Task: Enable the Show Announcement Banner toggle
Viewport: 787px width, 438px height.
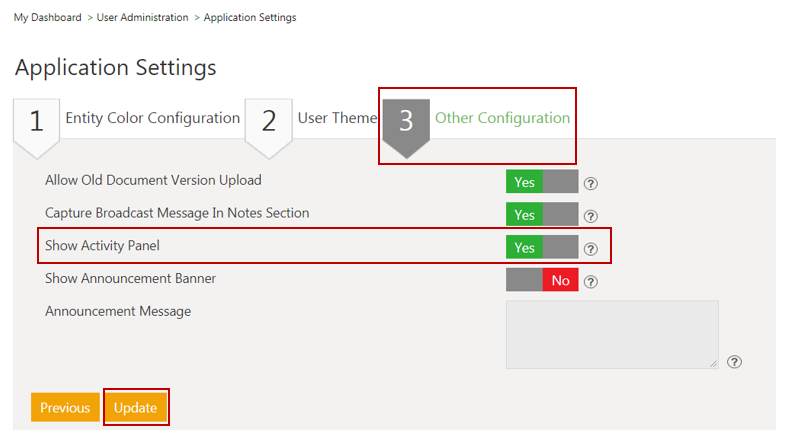Action: point(542,281)
